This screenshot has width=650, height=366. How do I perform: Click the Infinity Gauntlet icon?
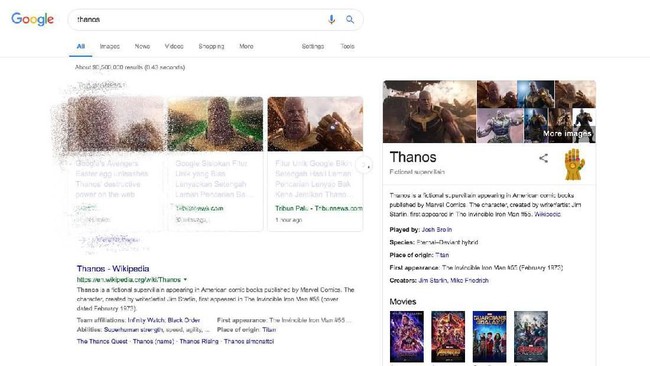(574, 164)
